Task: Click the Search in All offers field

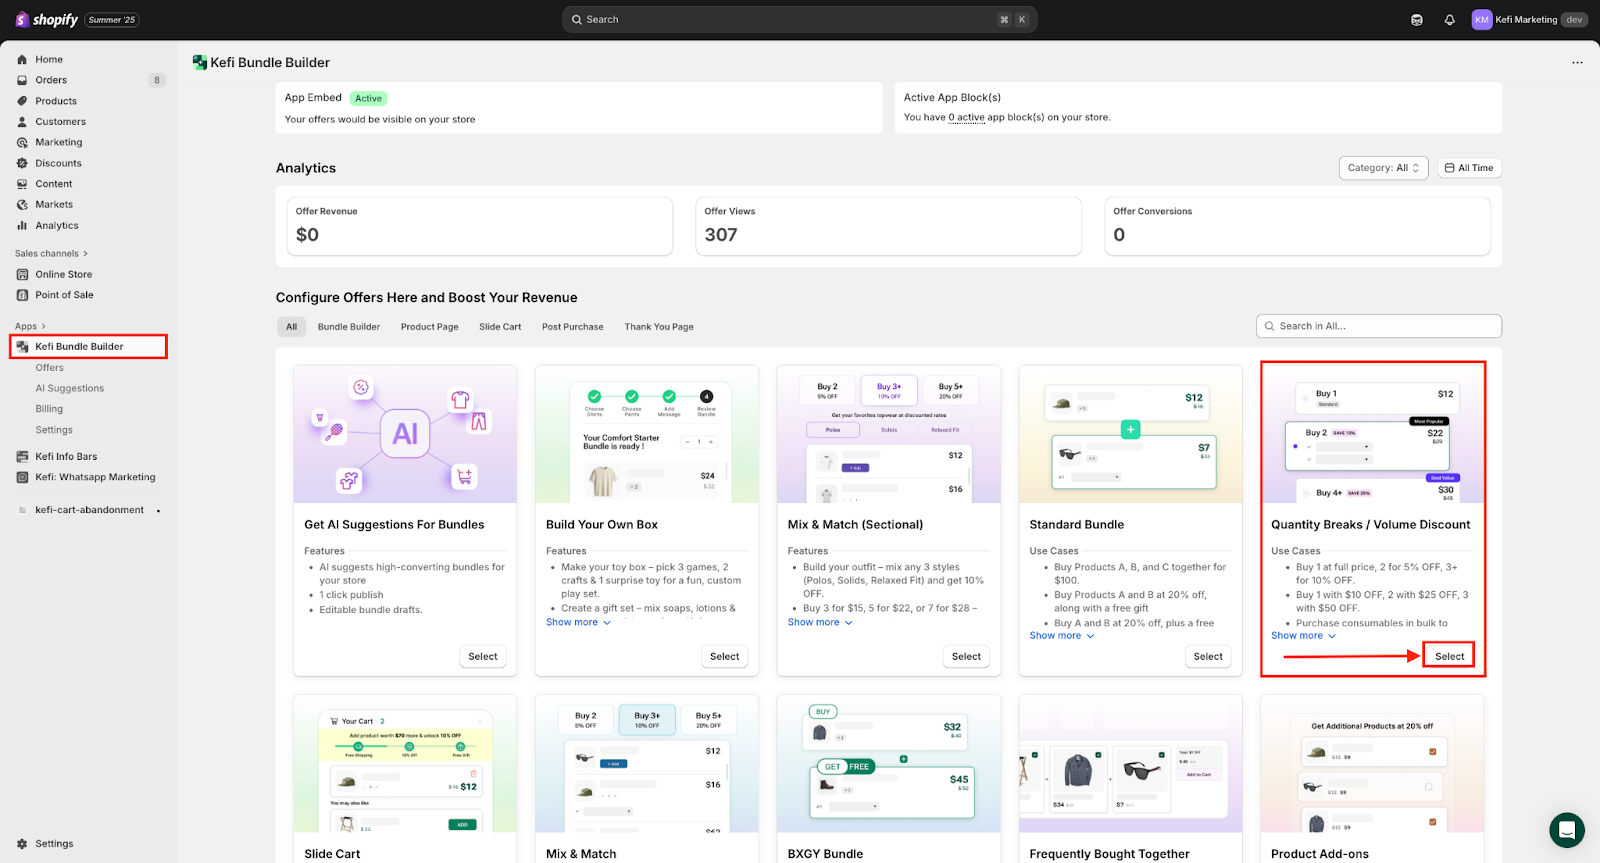Action: 1378,326
